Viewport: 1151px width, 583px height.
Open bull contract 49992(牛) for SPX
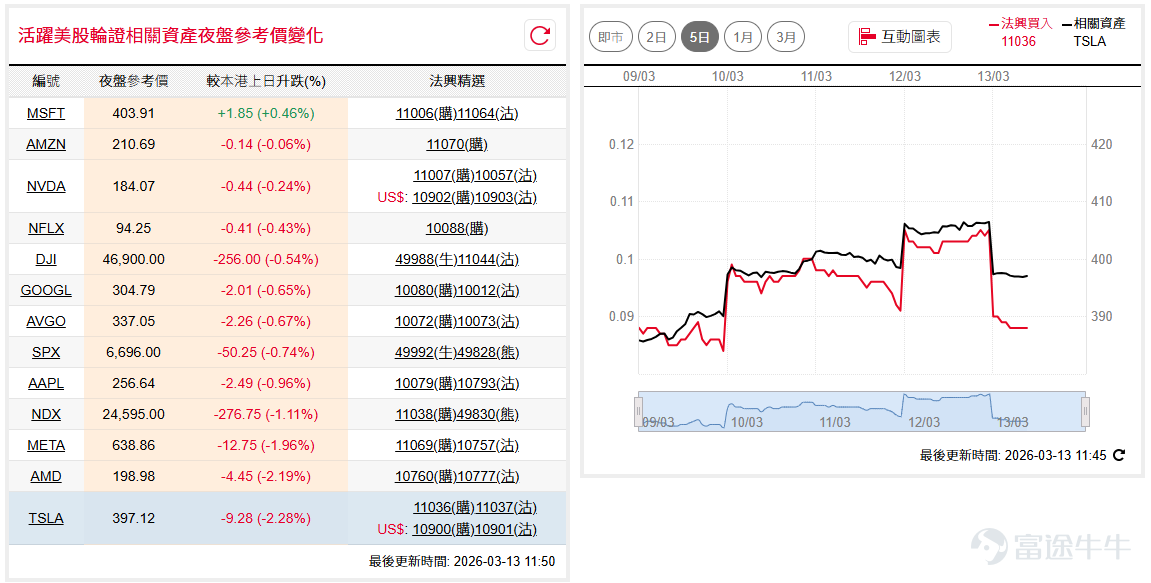426,352
